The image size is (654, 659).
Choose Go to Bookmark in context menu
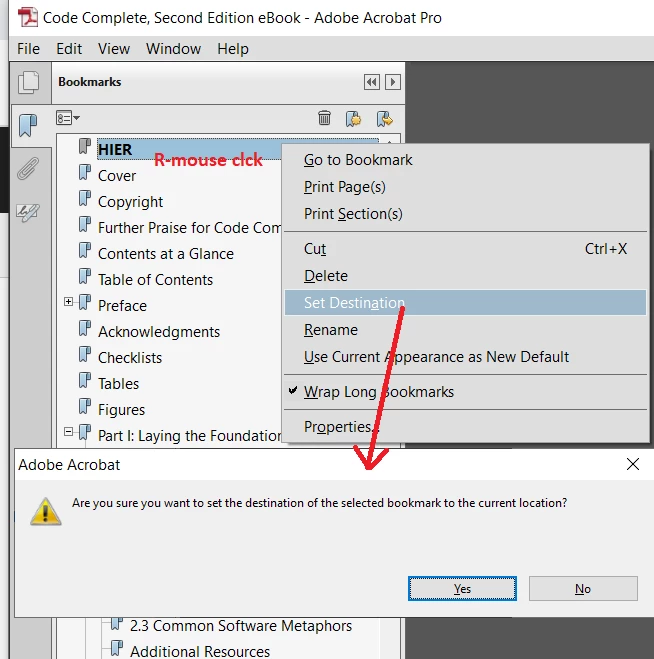click(465, 160)
